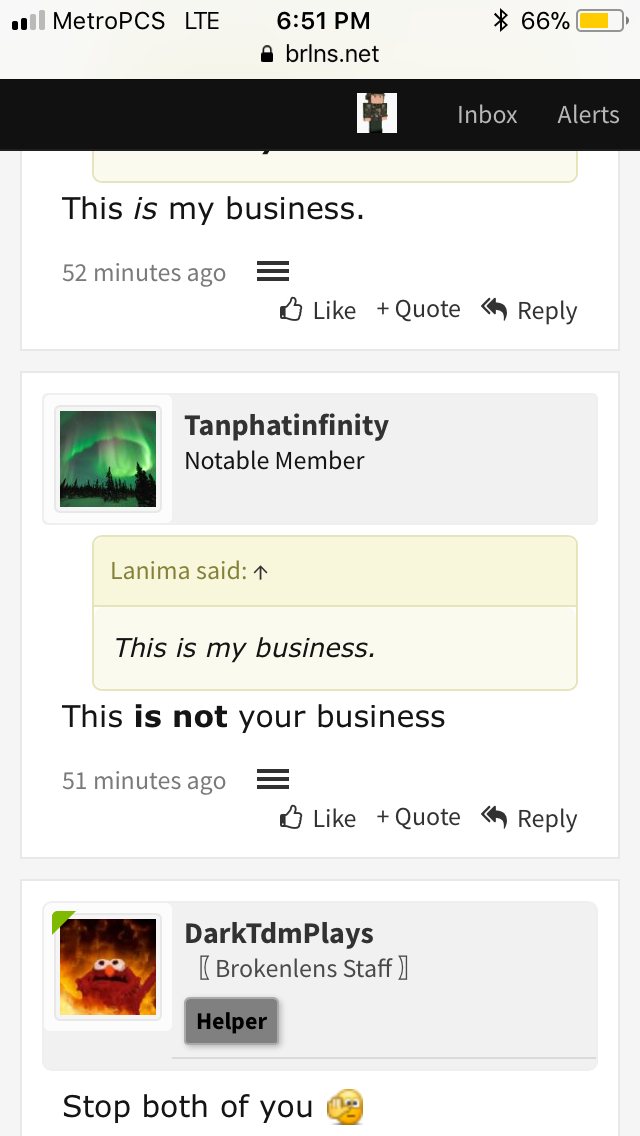Like Tanphatinfinity's post with the thumbs-up

point(318,818)
